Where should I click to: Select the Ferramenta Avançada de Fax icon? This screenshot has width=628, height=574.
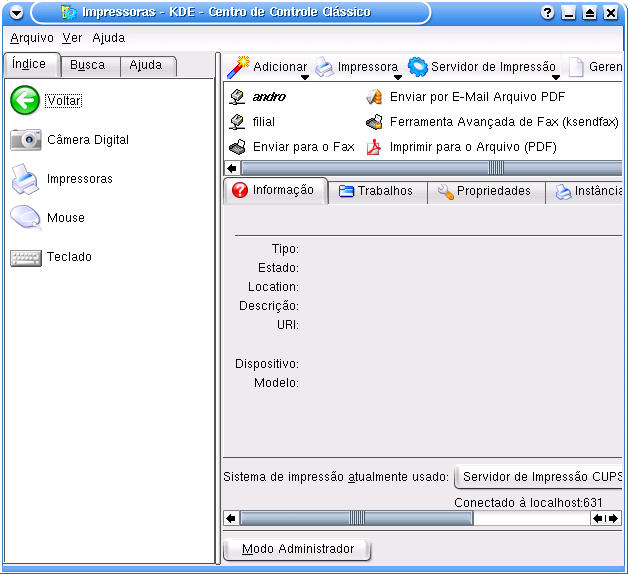(x=374, y=122)
